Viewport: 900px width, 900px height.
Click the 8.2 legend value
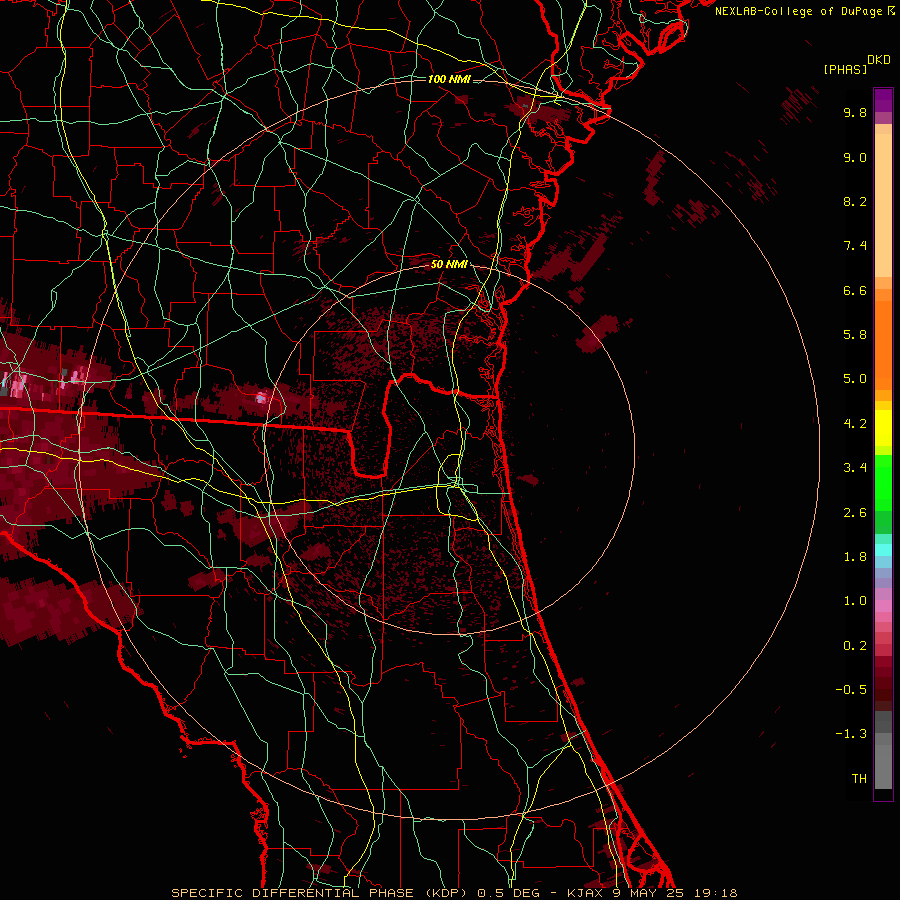(855, 201)
